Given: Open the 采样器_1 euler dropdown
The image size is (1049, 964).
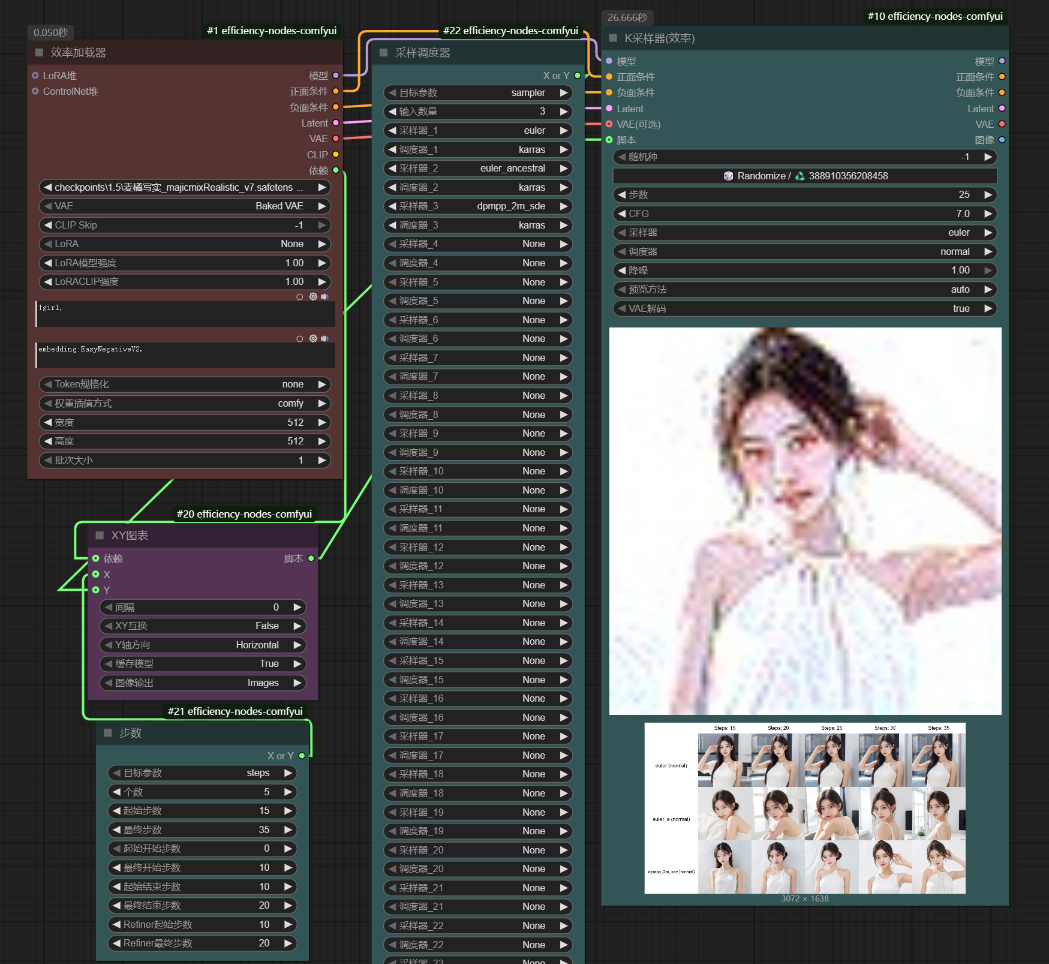Looking at the screenshot, I should [x=478, y=128].
